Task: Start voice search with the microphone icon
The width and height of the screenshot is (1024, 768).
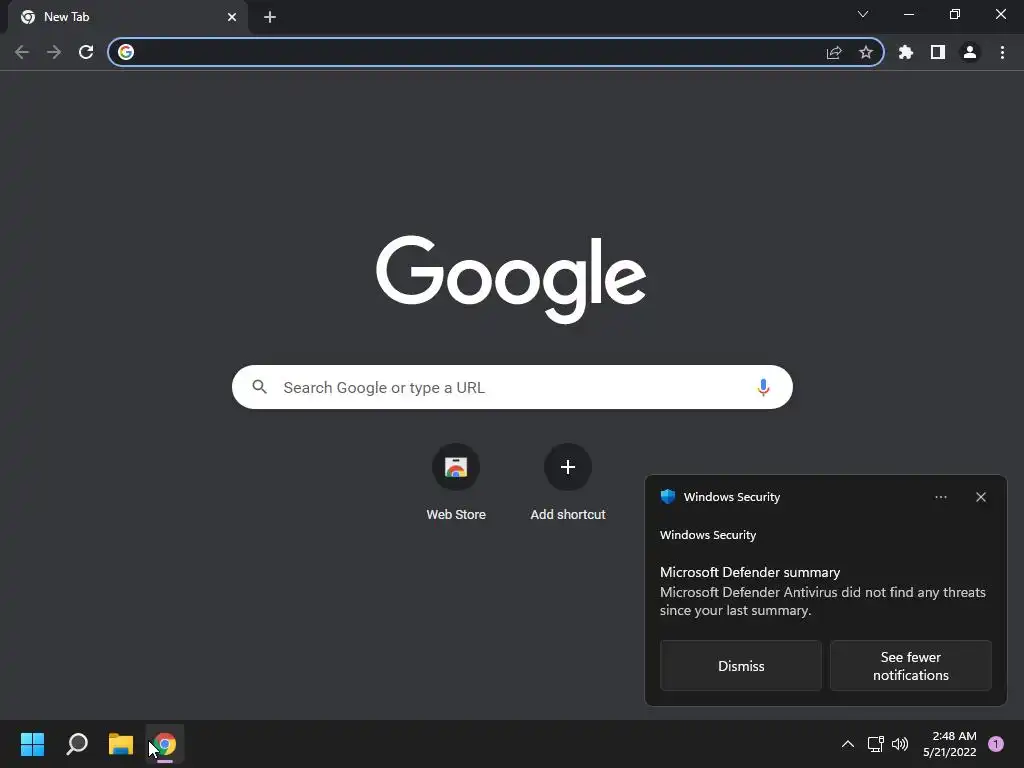Action: tap(763, 387)
